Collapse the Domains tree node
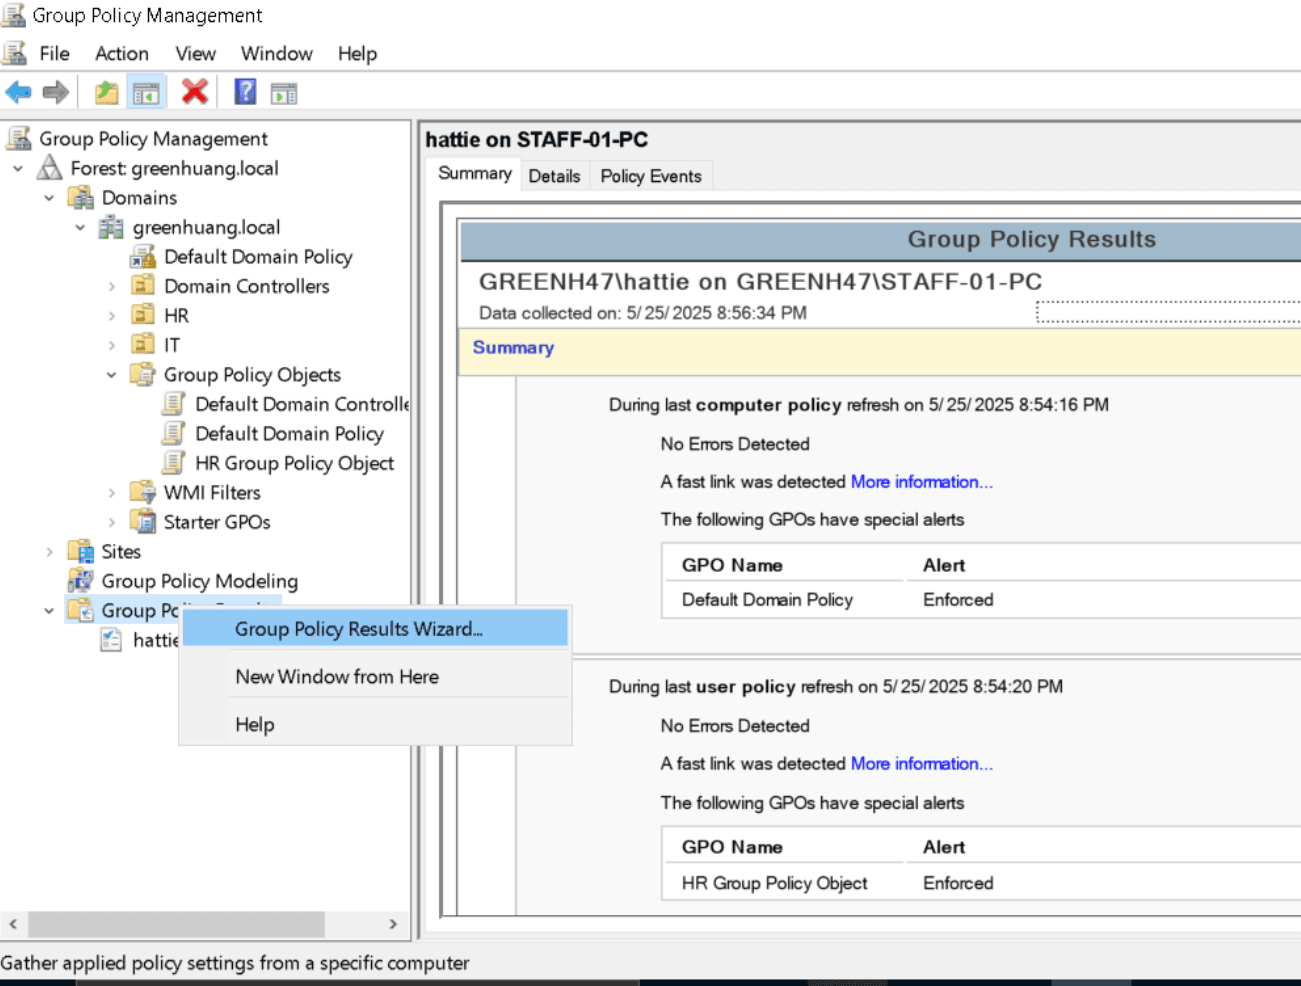Screen dimensions: 1301x986 (49, 198)
